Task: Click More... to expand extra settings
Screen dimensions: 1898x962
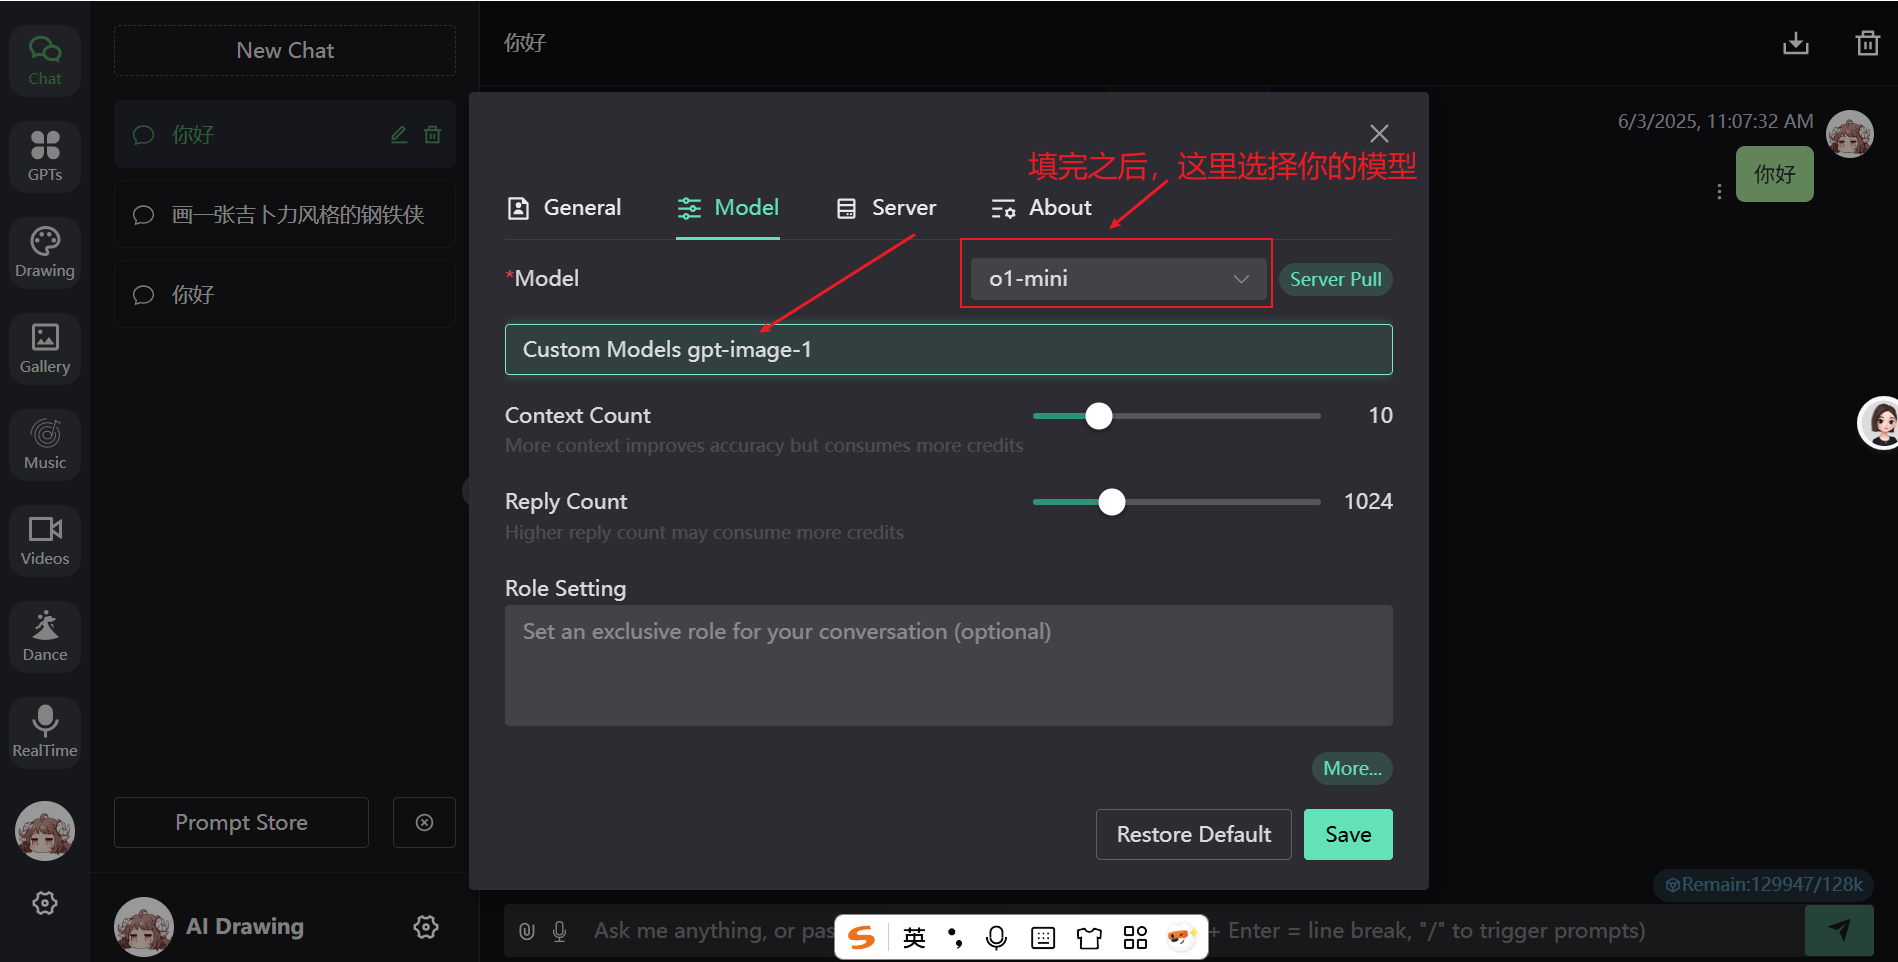Action: tap(1351, 768)
